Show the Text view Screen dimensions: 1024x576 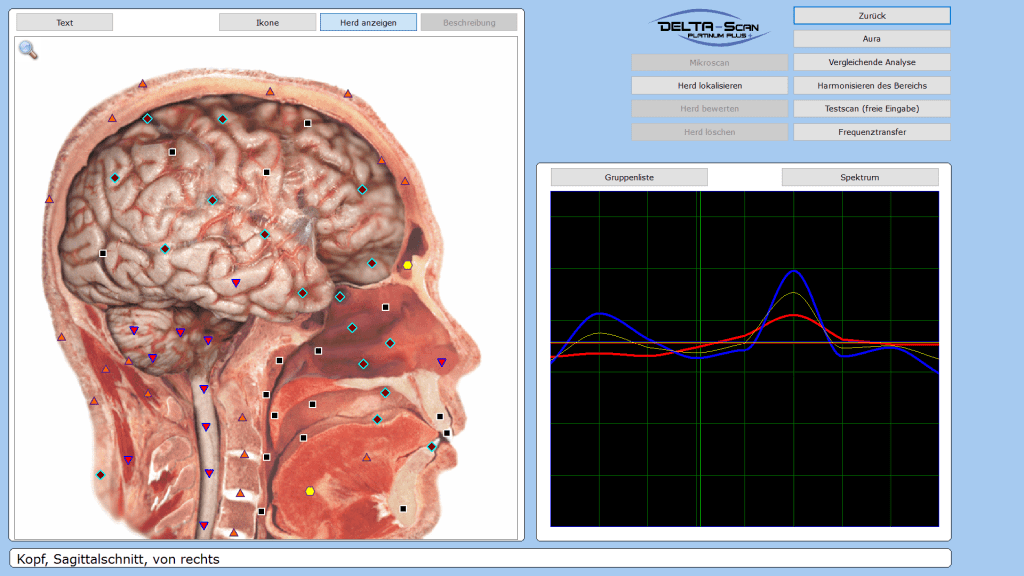[65, 22]
